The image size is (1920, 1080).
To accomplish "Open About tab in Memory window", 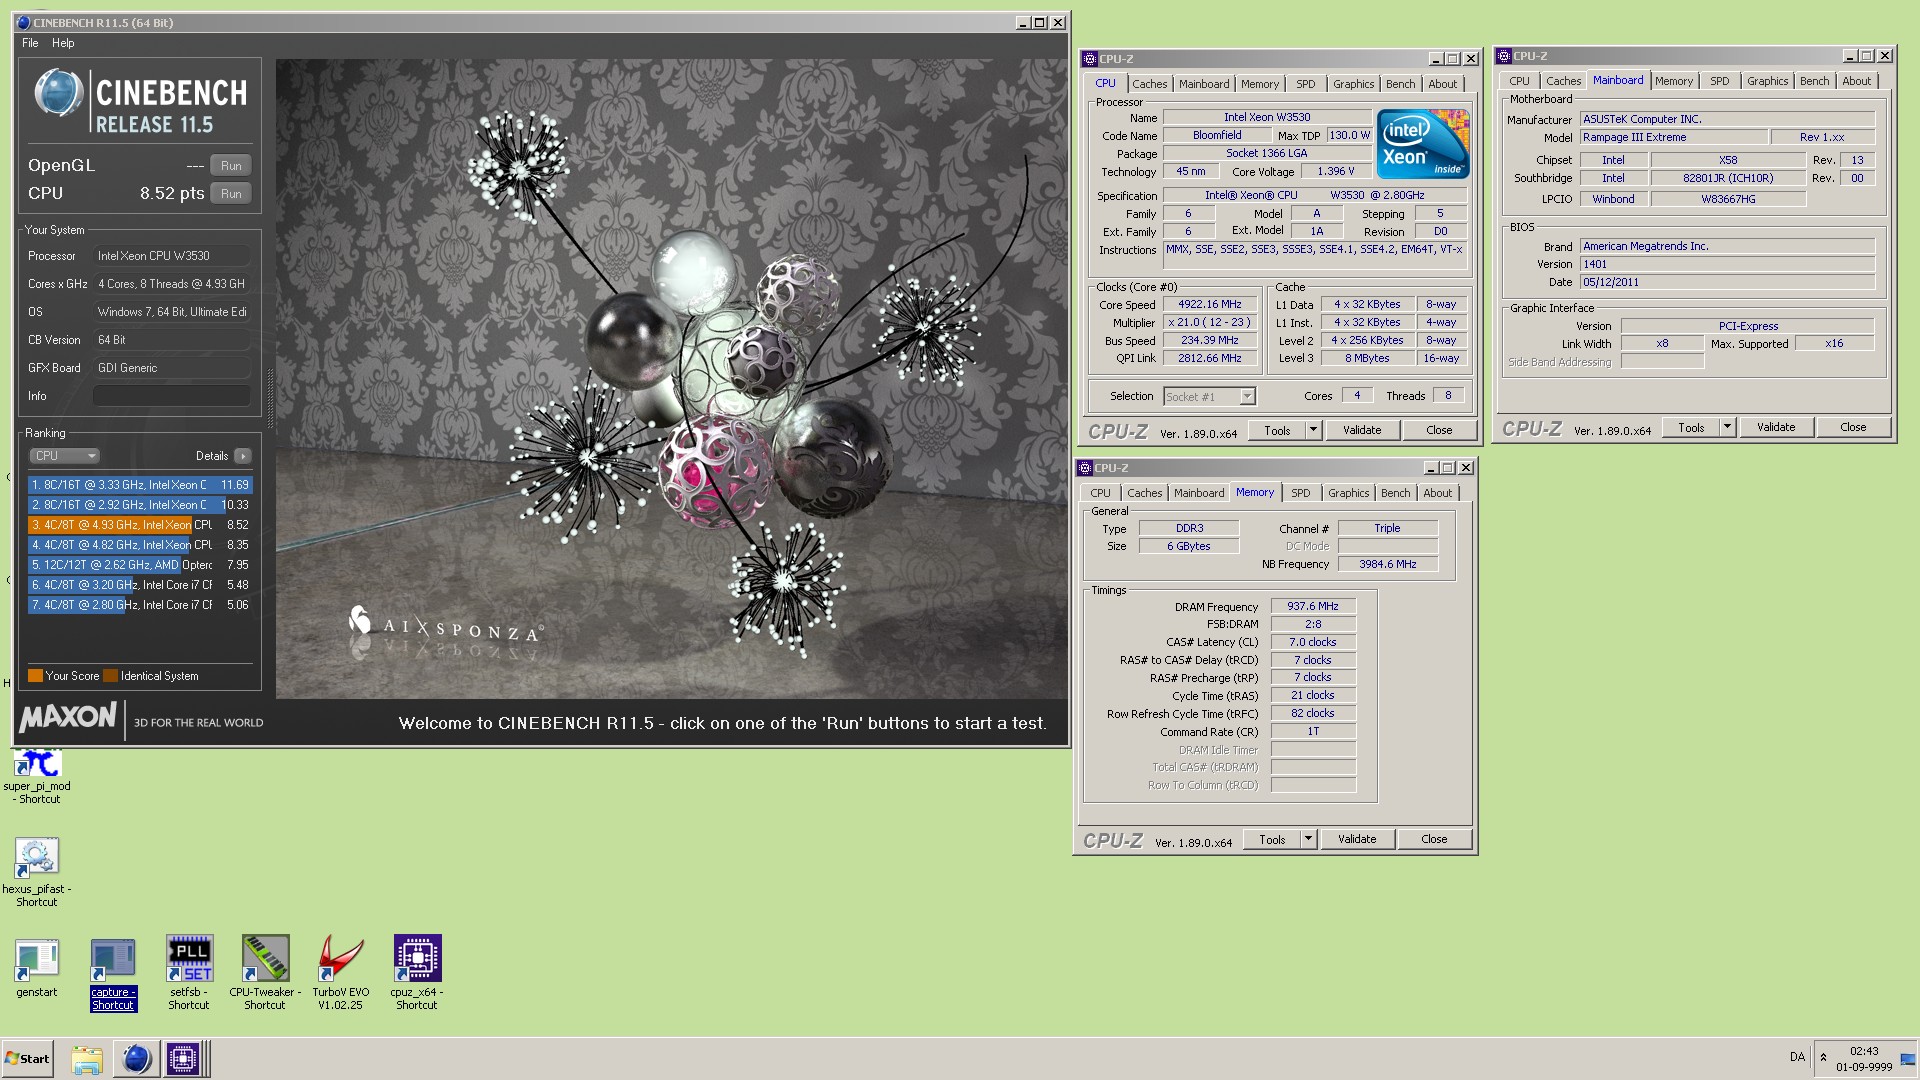I will pos(1437,493).
